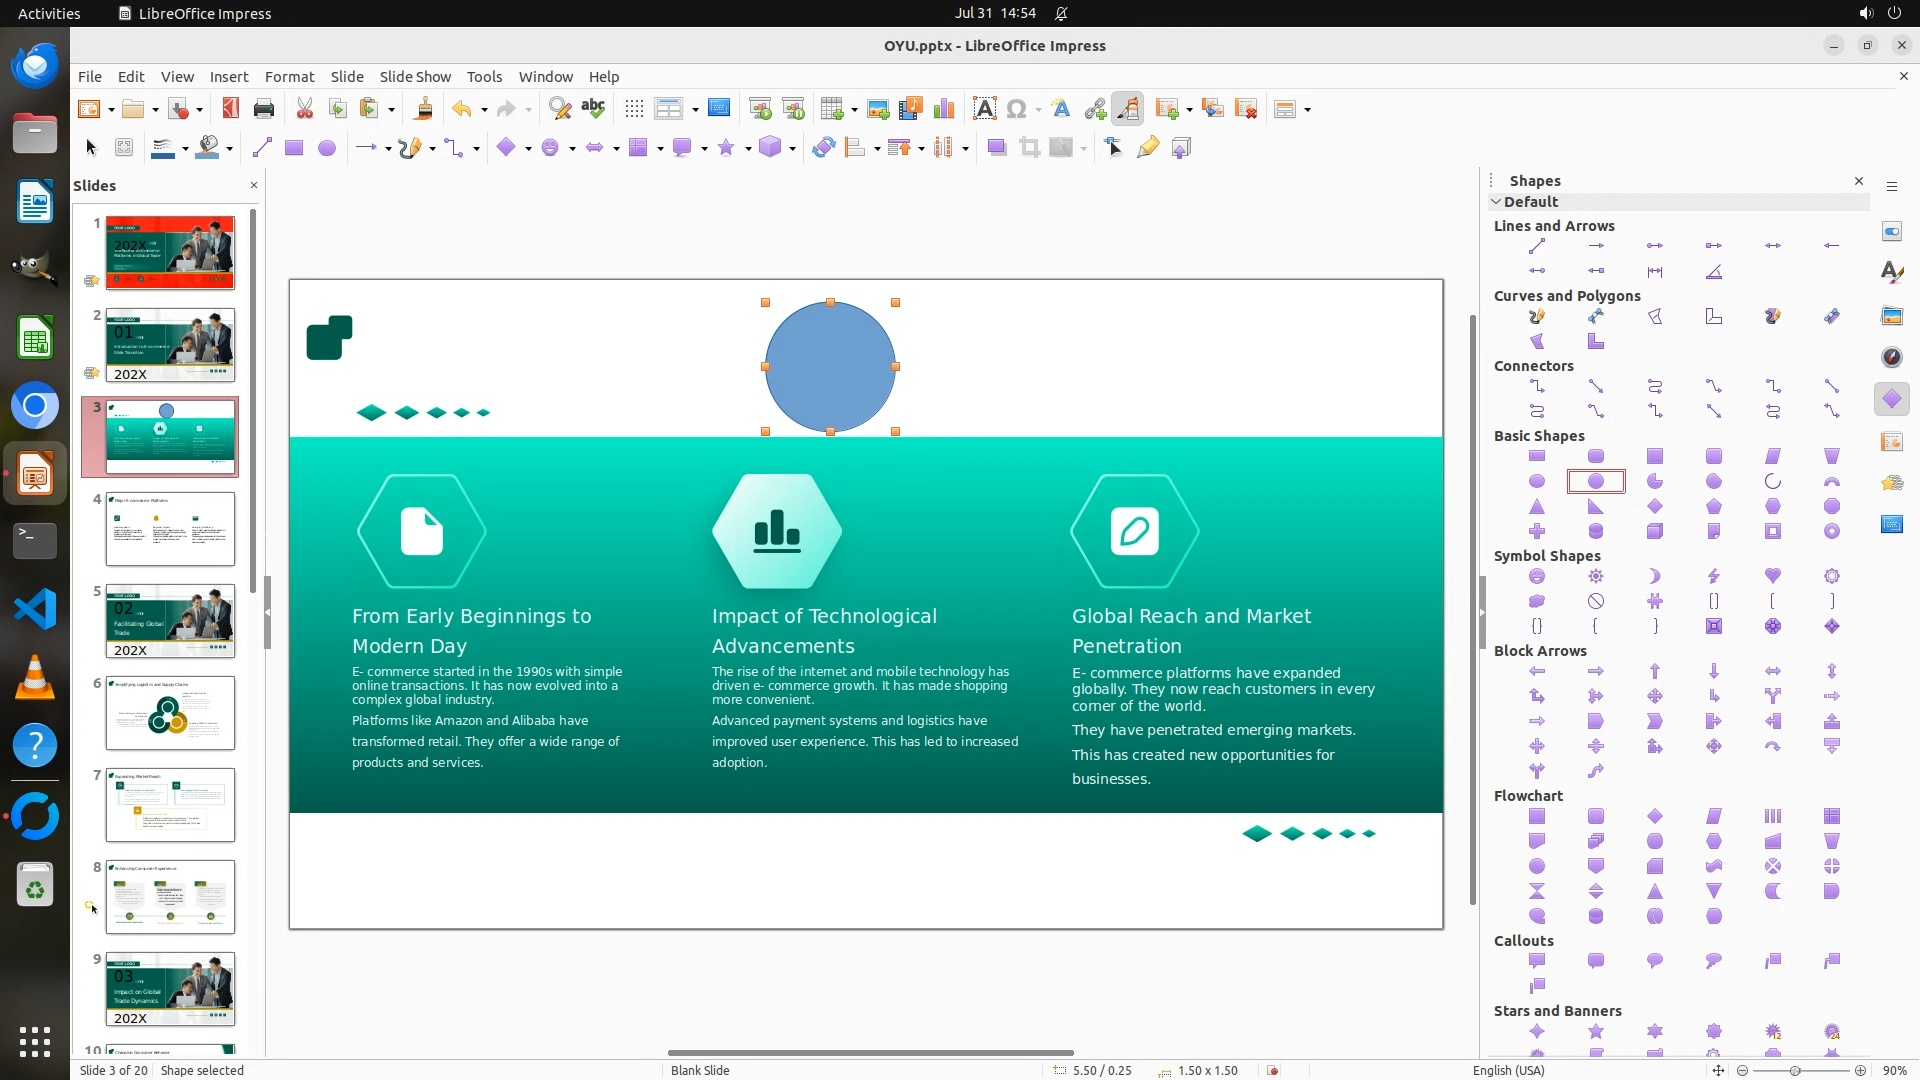This screenshot has width=1920, height=1080.
Task: Open the Stars and Banners dropdown arrow
Action: click(749, 149)
